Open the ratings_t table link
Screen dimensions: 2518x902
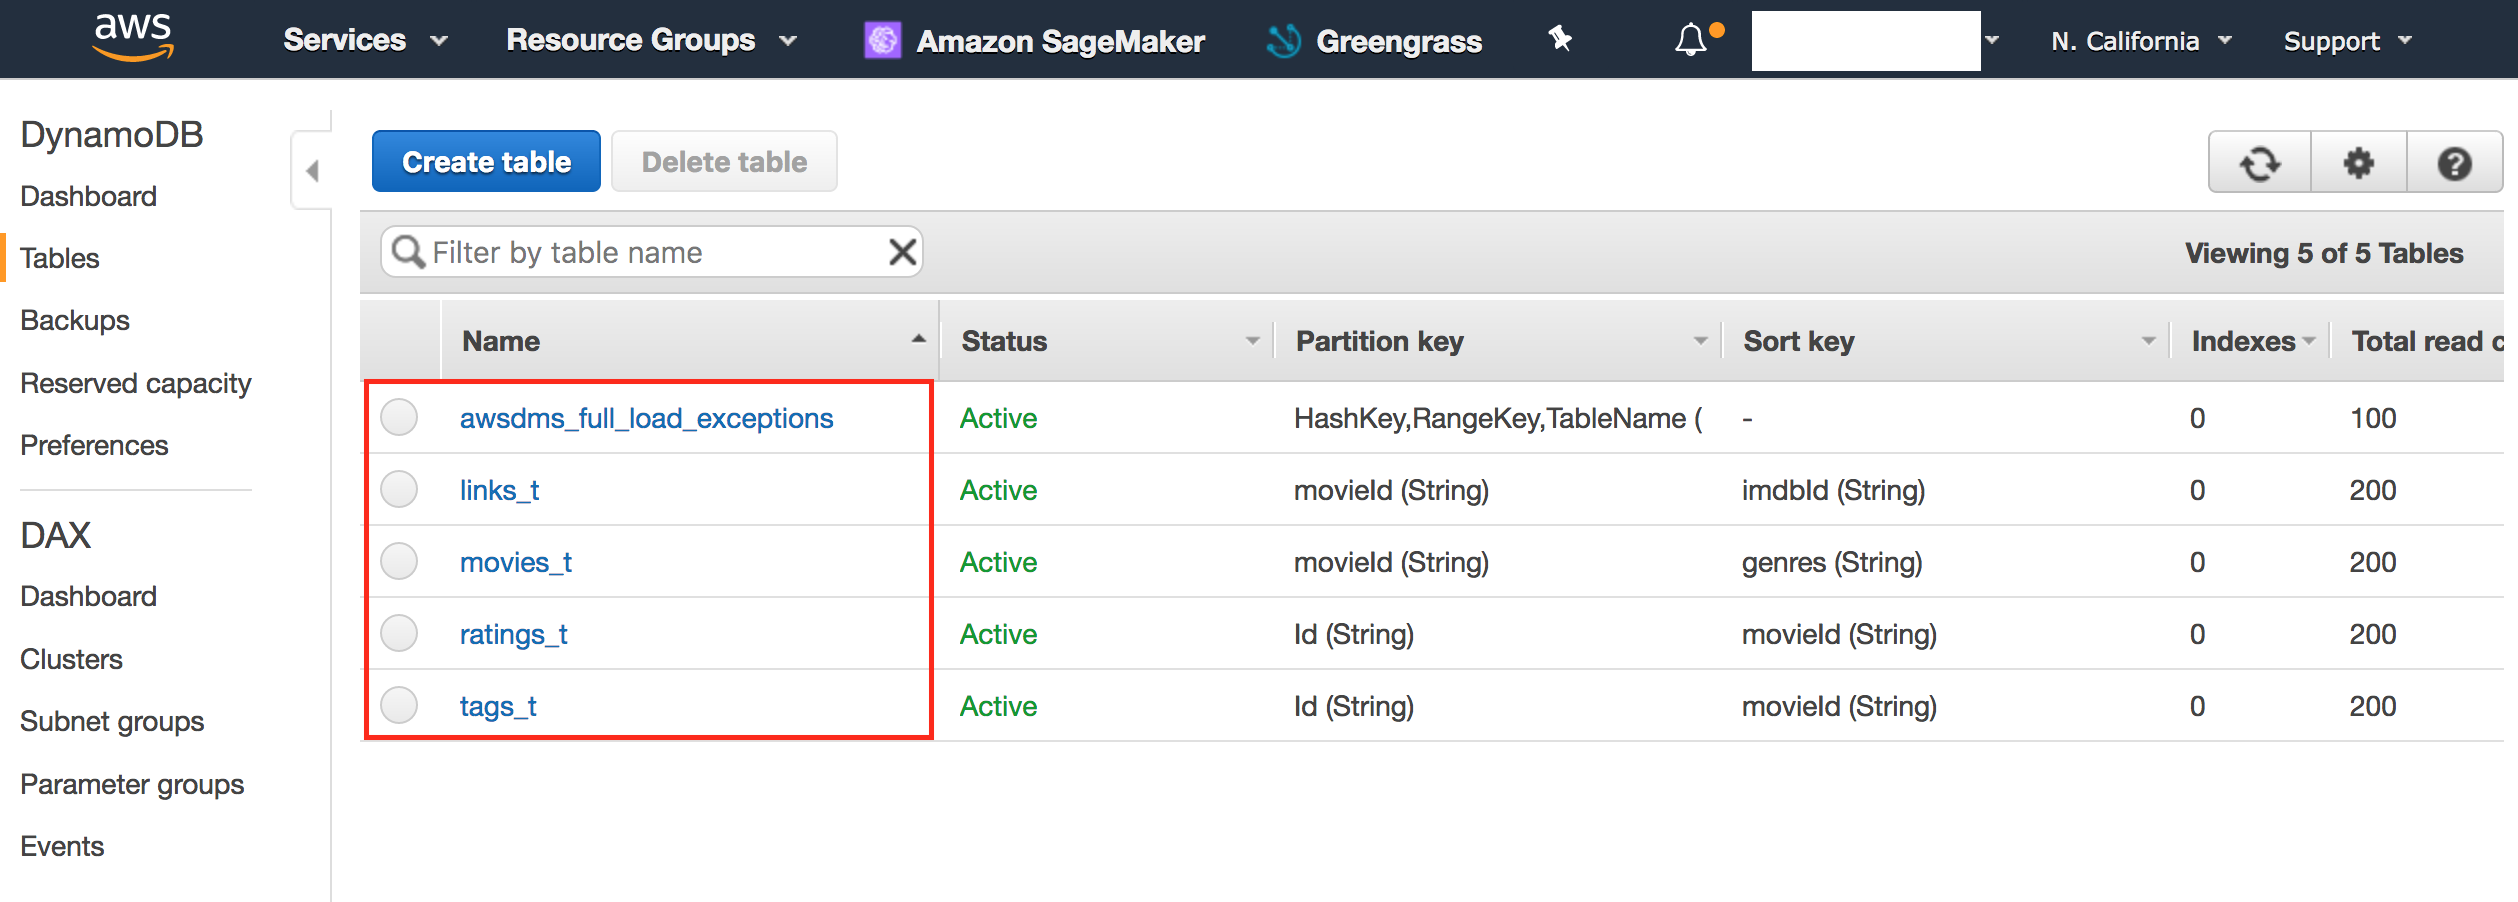[513, 634]
